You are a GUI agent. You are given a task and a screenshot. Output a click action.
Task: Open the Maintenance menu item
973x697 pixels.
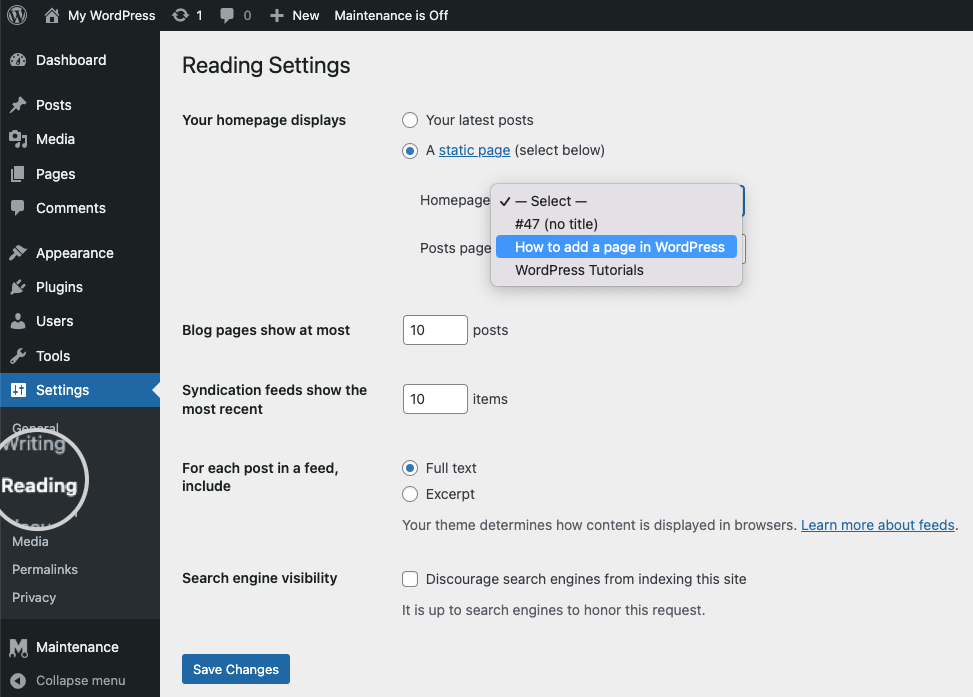[x=80, y=647]
